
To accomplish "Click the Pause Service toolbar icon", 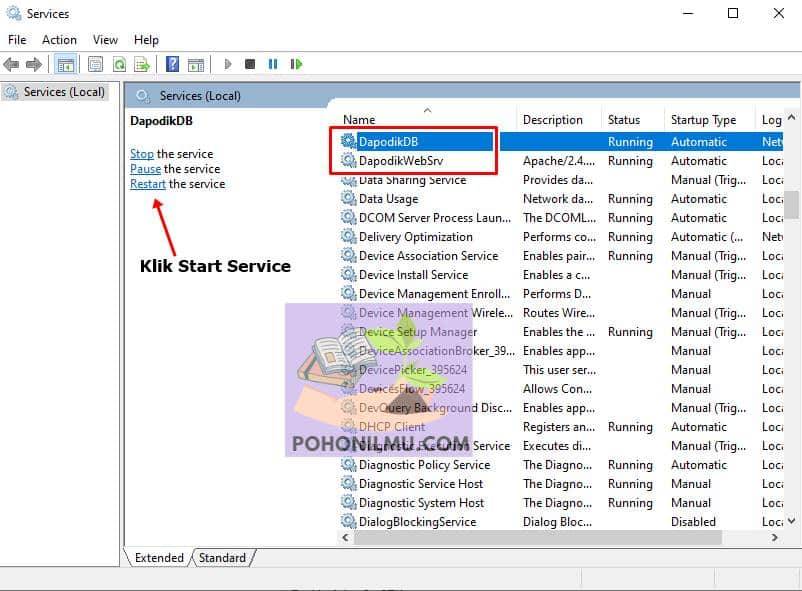I will click(x=273, y=64).
